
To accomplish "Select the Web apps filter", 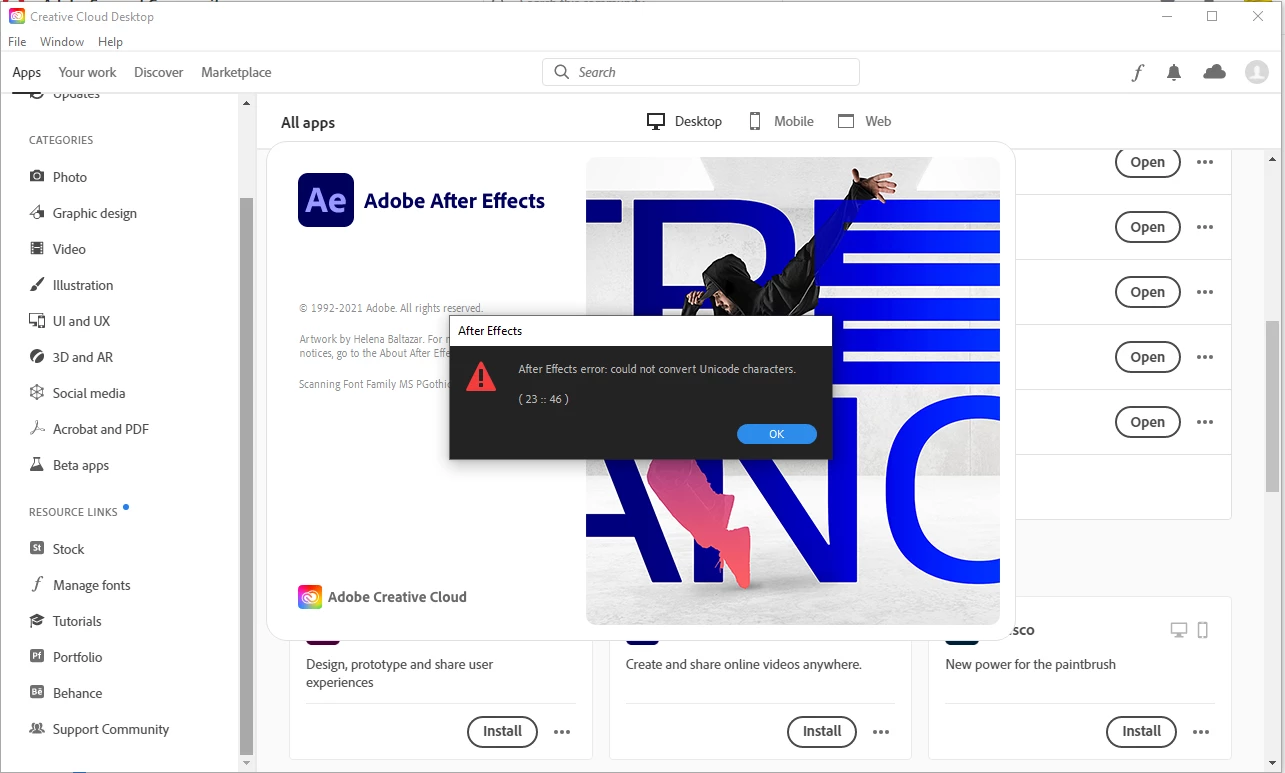I will (x=864, y=121).
